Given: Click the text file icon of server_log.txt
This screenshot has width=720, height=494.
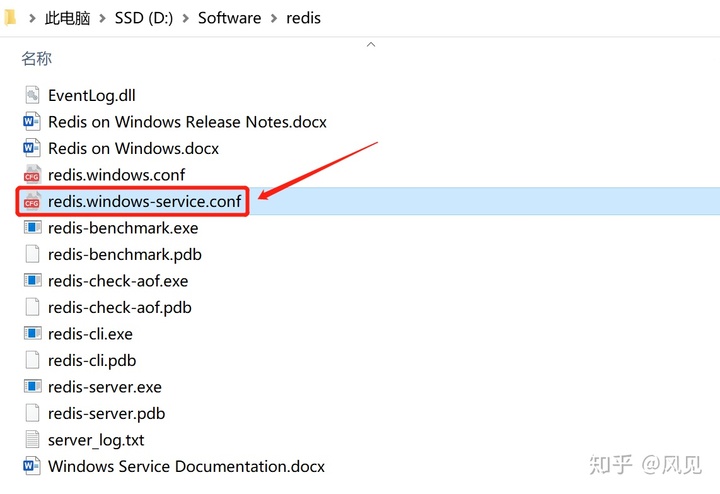Looking at the screenshot, I should (x=32, y=439).
